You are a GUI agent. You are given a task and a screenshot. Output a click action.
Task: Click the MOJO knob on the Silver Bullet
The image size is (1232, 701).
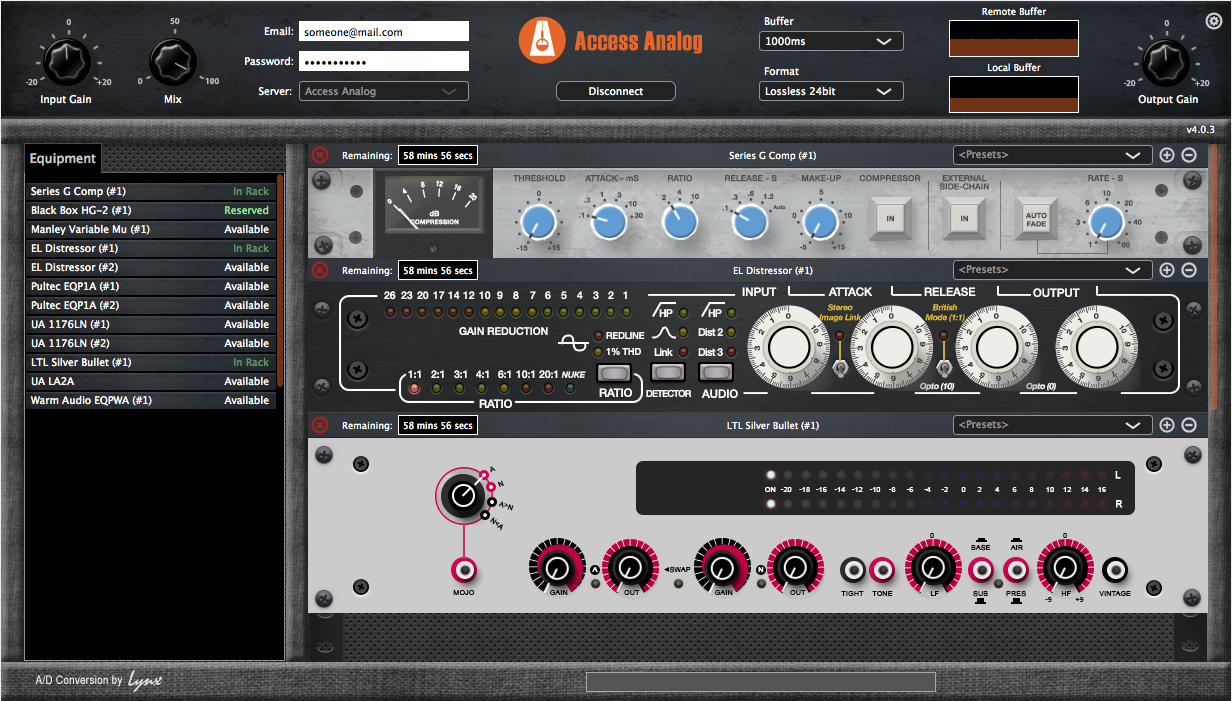[x=463, y=495]
